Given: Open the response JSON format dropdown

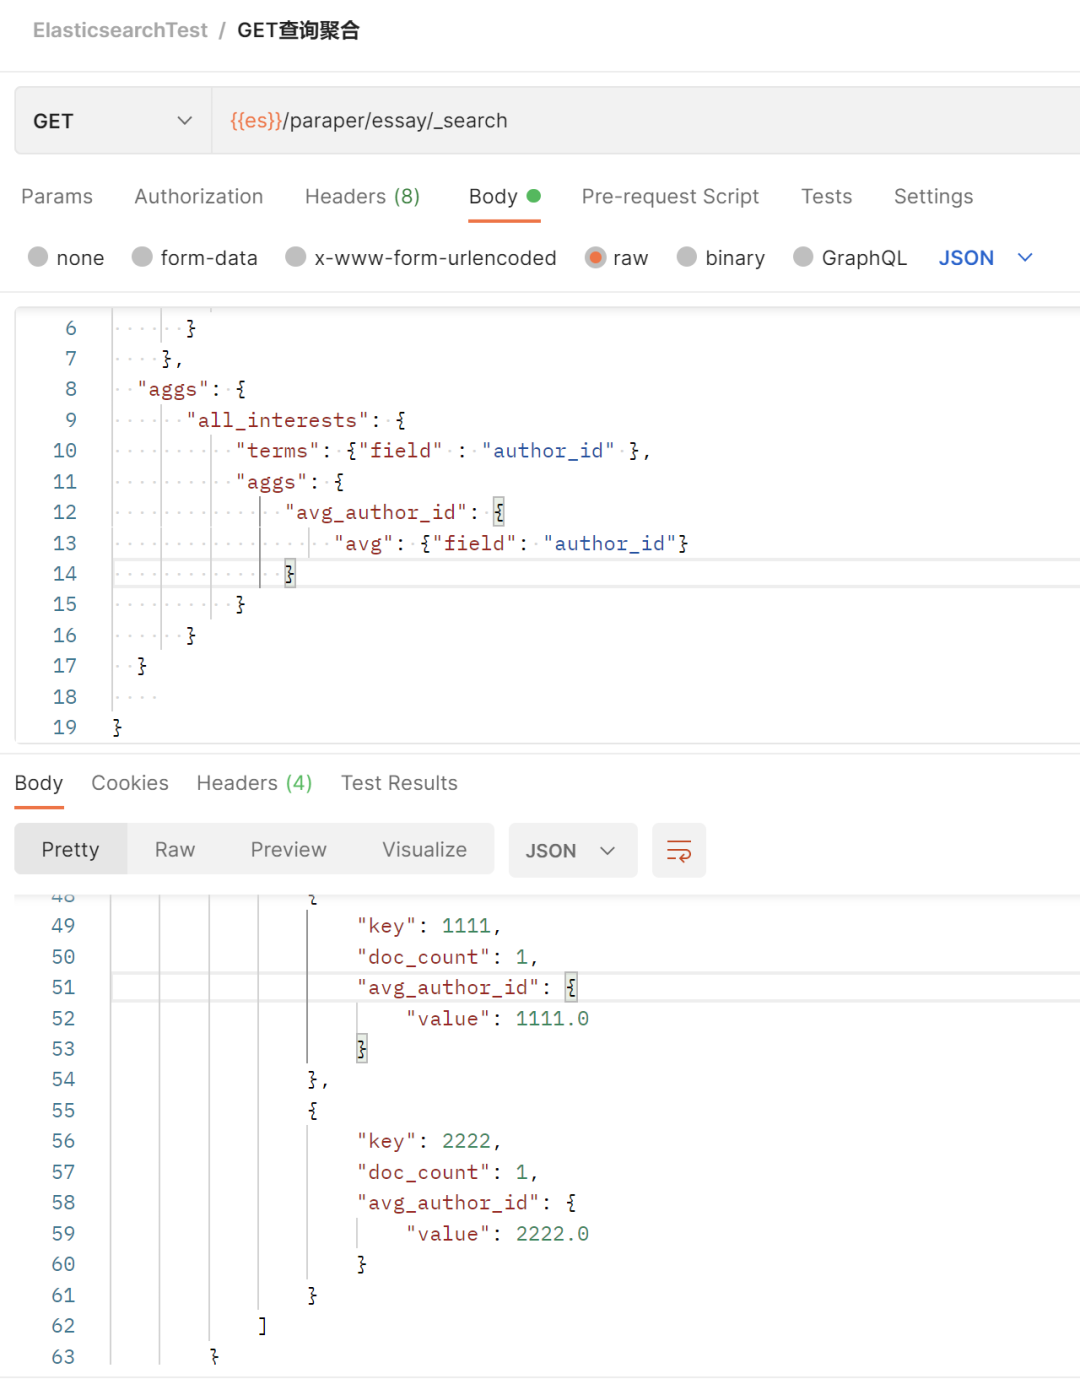Looking at the screenshot, I should 573,851.
